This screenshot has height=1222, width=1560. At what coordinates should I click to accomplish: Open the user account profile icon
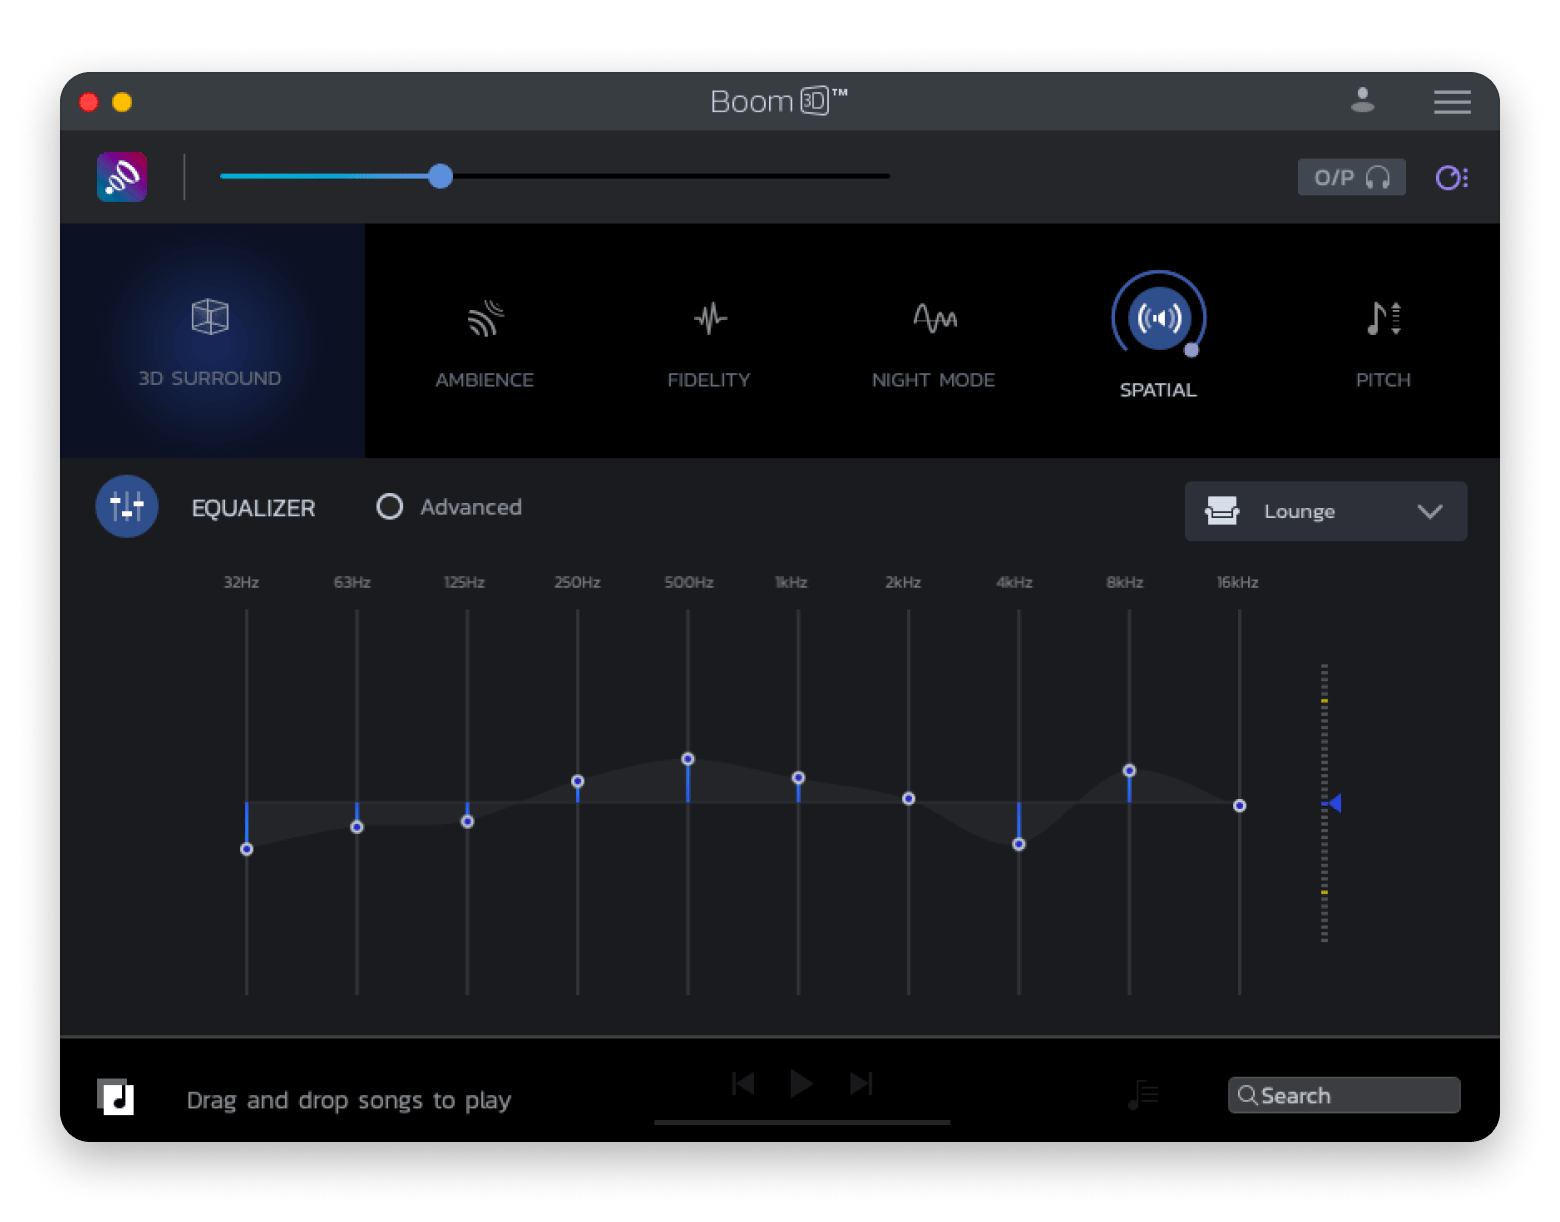[1362, 100]
